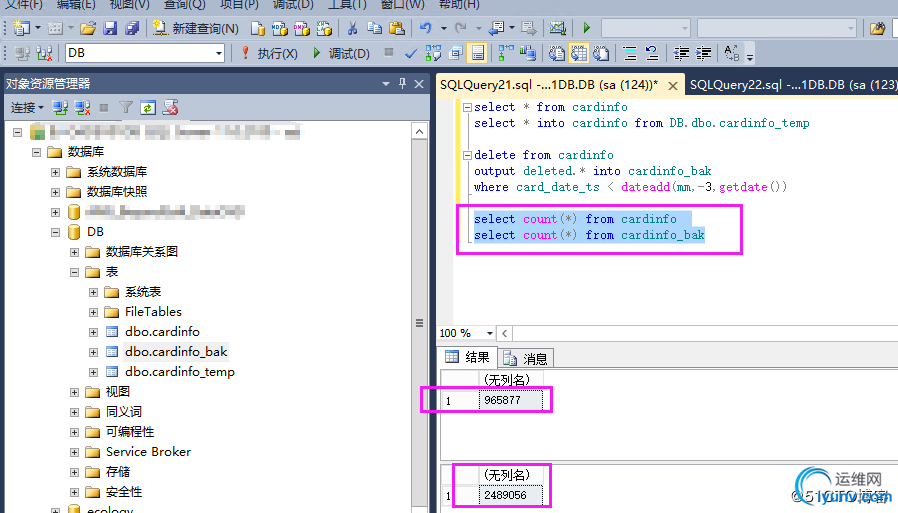The width and height of the screenshot is (898, 513).
Task: Undo the last edit
Action: coord(426,28)
